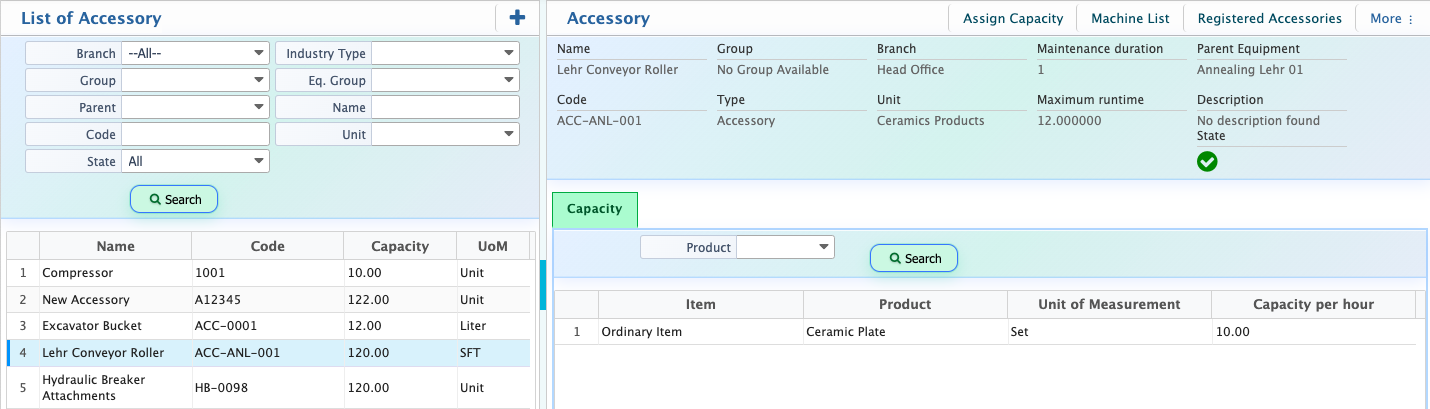The height and width of the screenshot is (409, 1430).
Task: Open the Industry Type dropdown
Action: pos(445,53)
